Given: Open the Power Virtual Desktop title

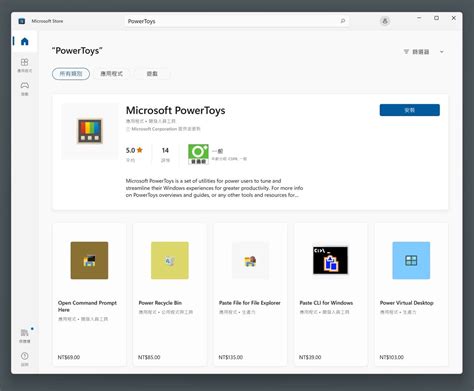Looking at the screenshot, I should coord(407,303).
